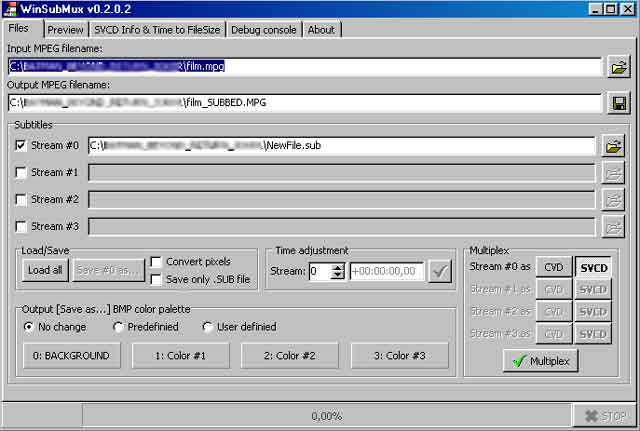Start the Multiplex button
This screenshot has height=431, width=640.
pos(541,361)
